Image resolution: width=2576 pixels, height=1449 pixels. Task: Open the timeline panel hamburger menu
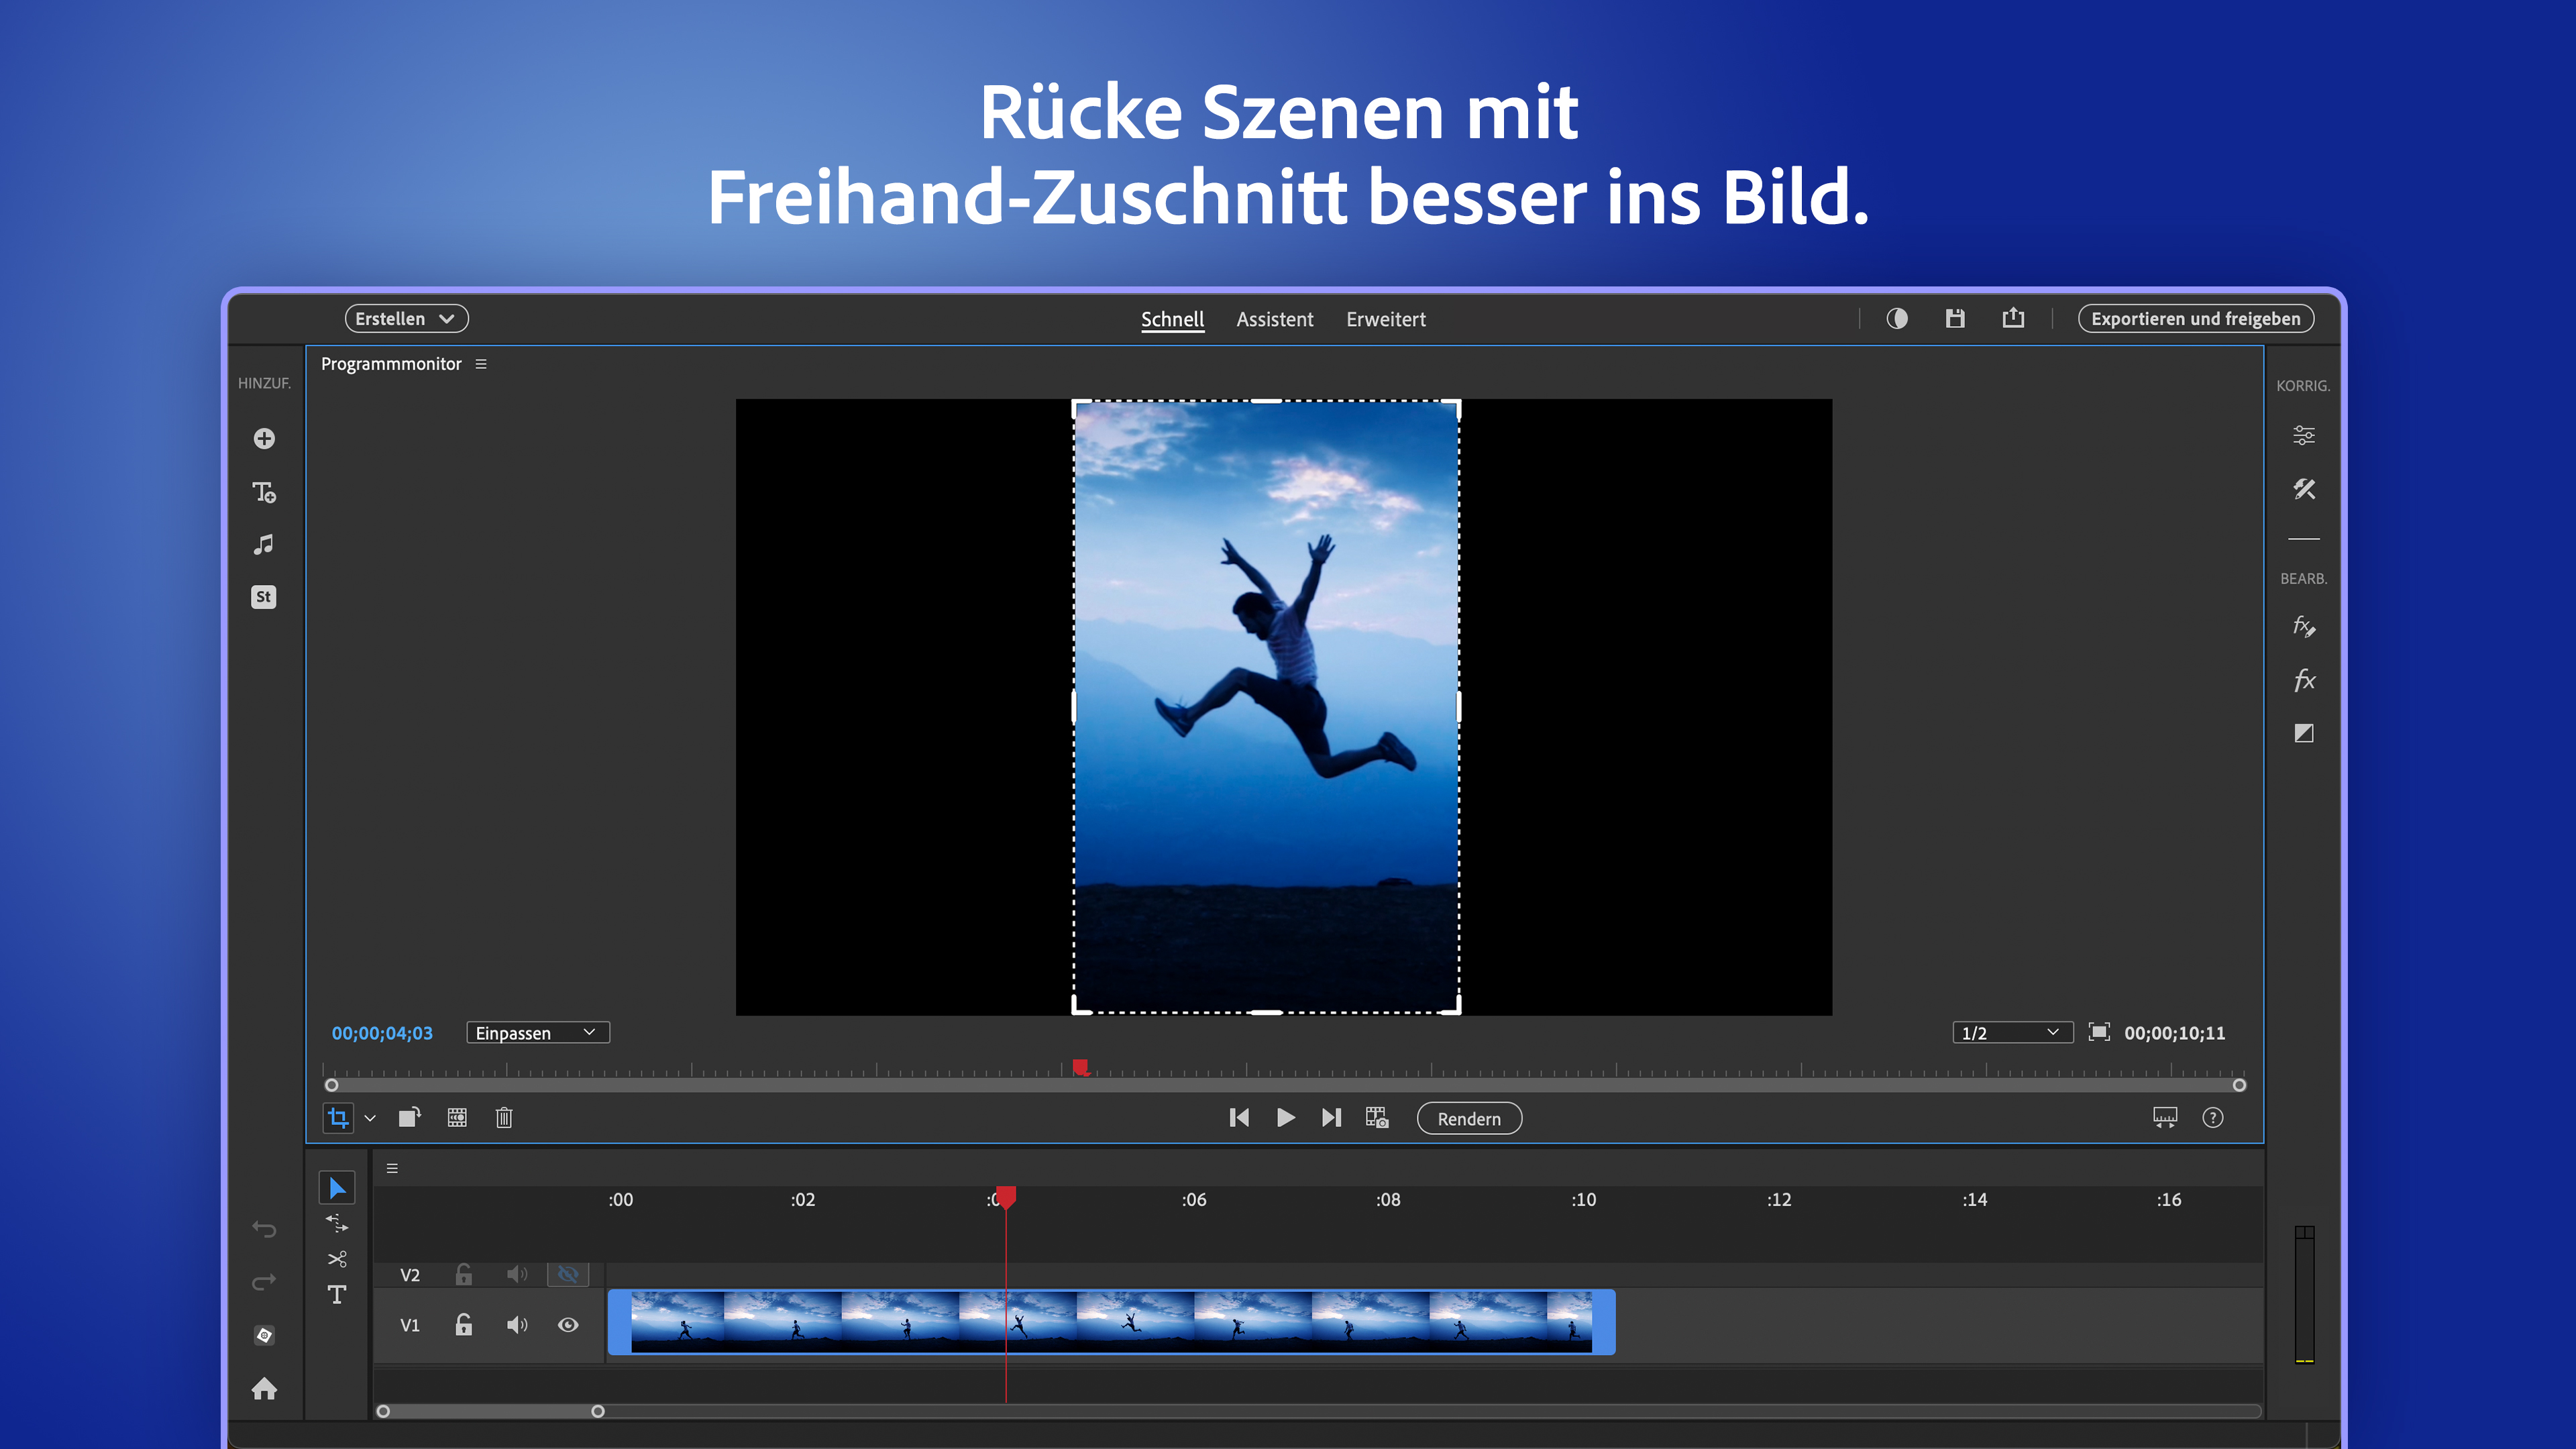tap(392, 1168)
